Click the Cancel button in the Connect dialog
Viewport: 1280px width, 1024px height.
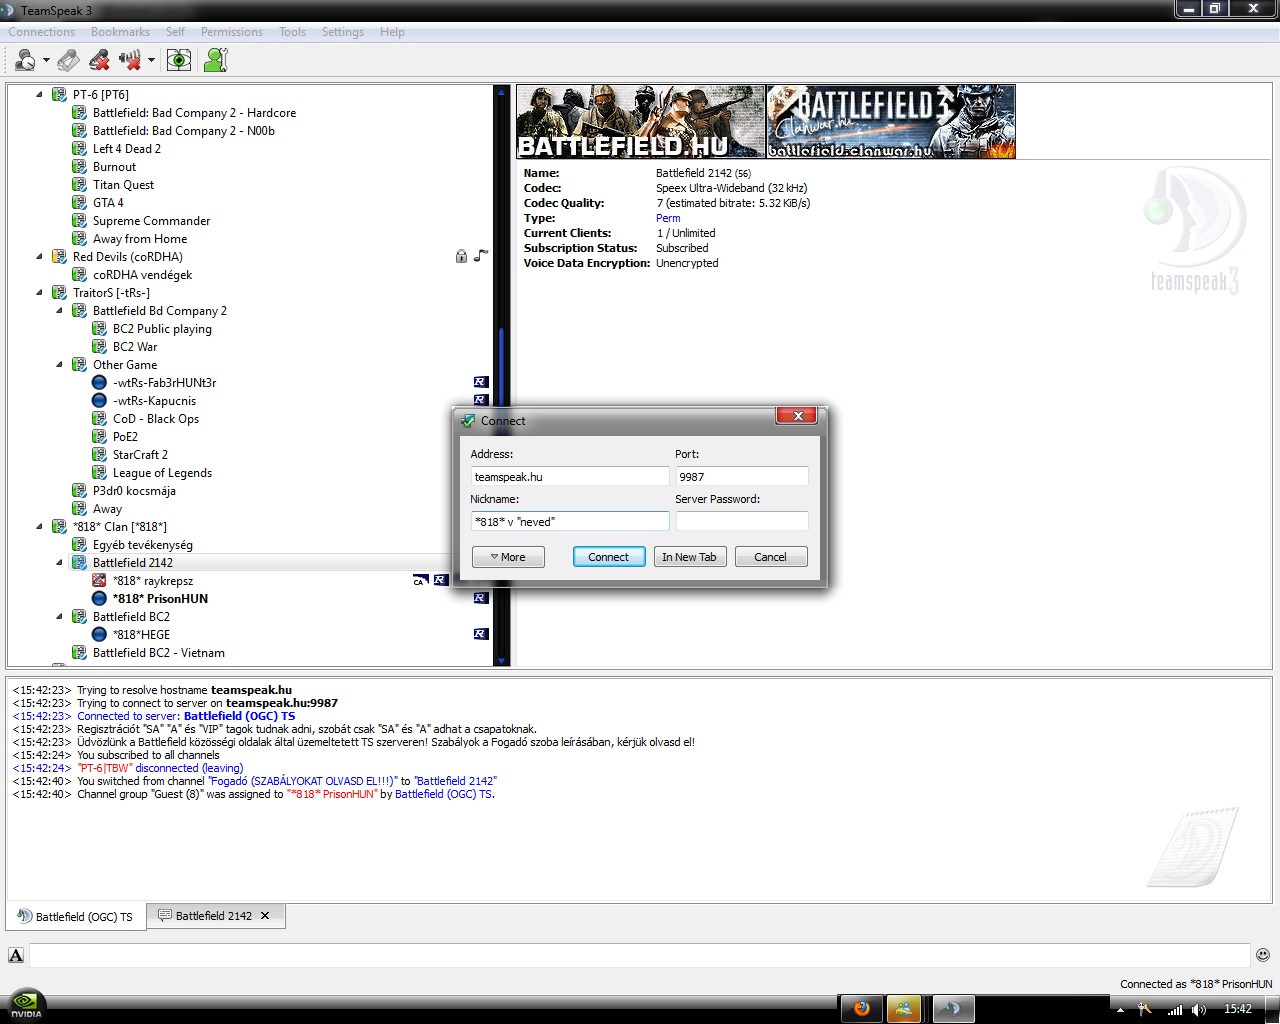(771, 557)
